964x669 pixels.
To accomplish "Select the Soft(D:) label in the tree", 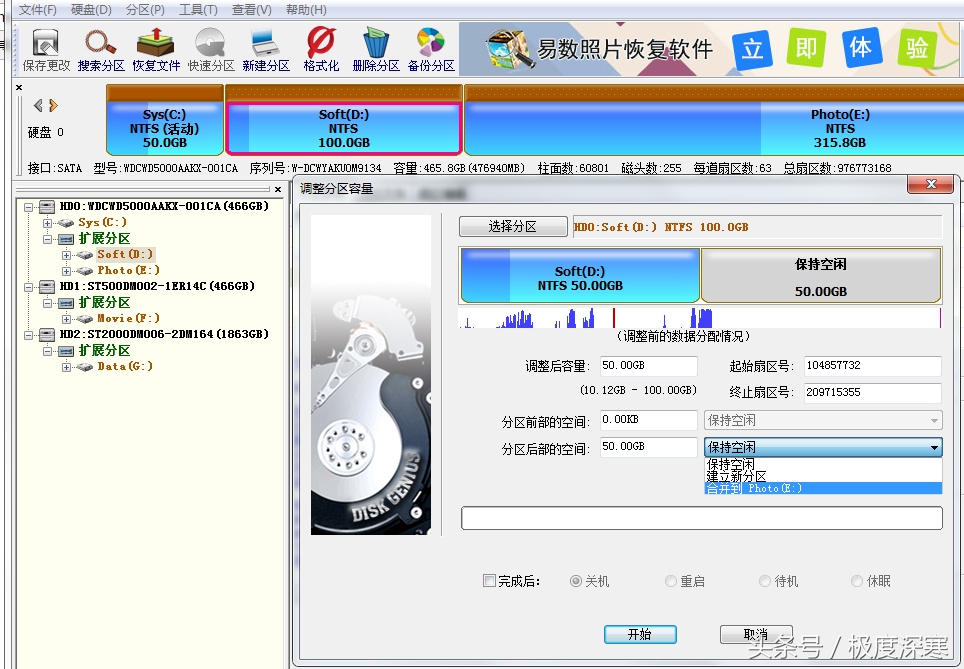I will pyautogui.click(x=125, y=255).
